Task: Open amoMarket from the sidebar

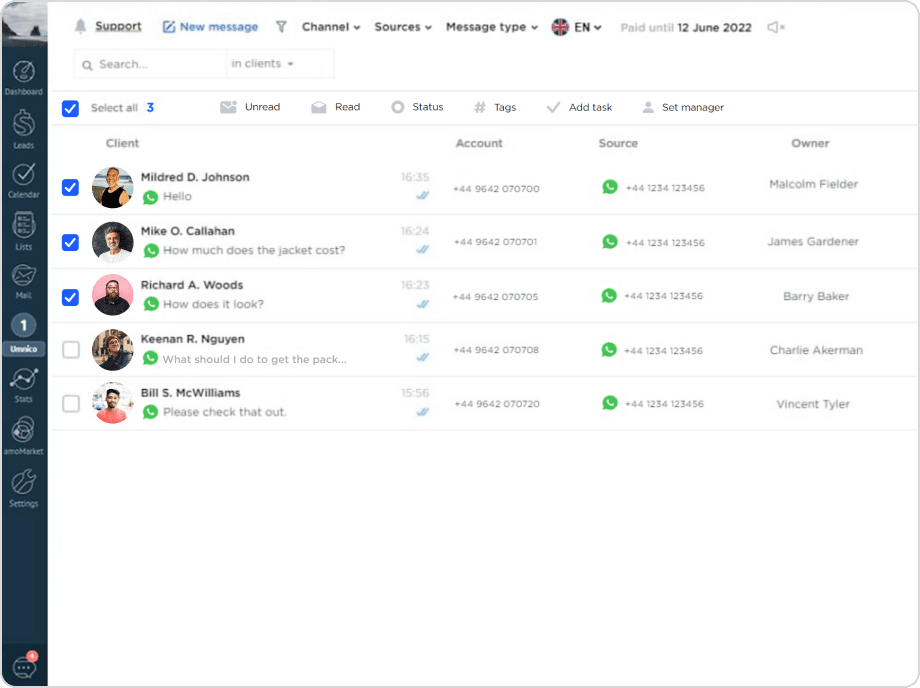Action: pyautogui.click(x=24, y=435)
